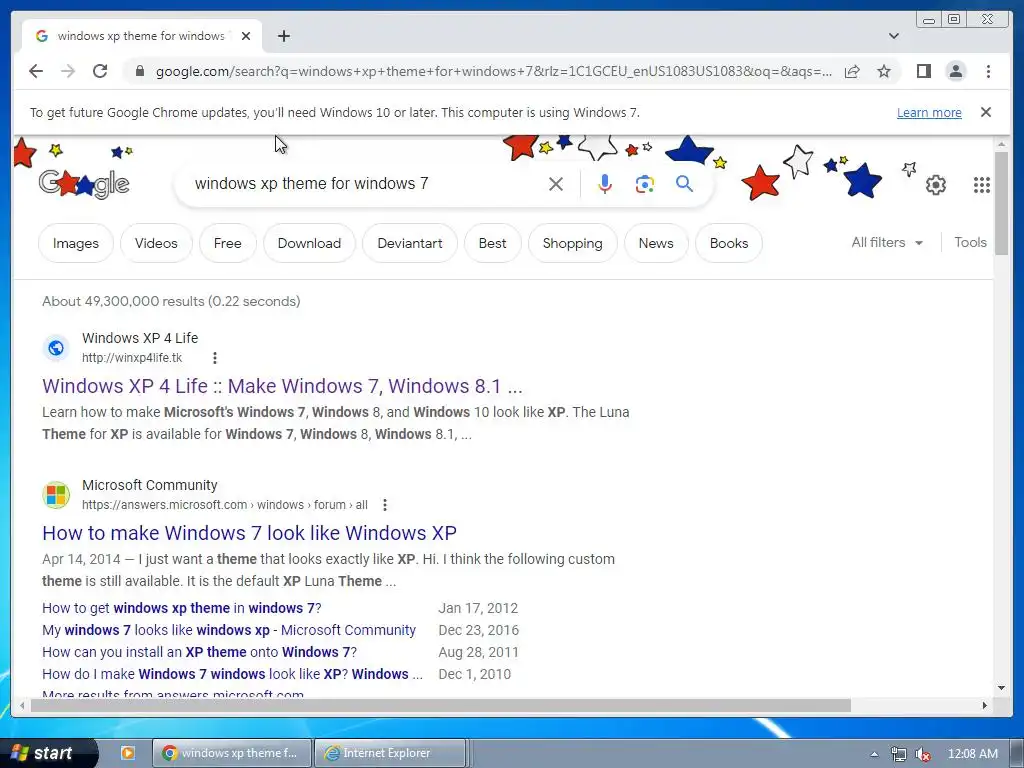Open 'How do I make Windows 7 windows' link
Viewport: 1024px width, 768px height.
[232, 674]
